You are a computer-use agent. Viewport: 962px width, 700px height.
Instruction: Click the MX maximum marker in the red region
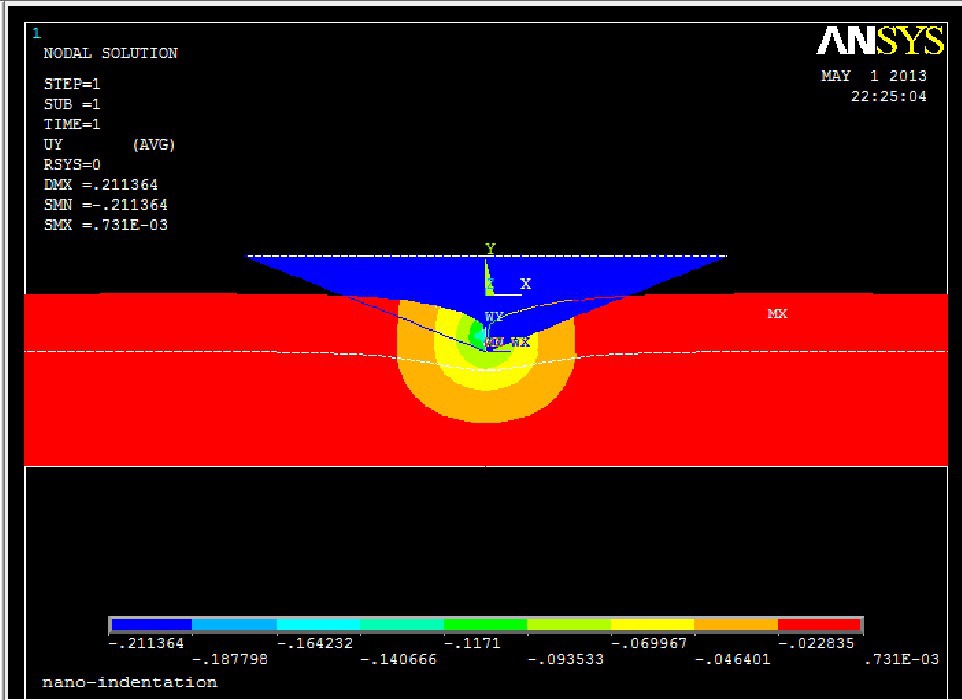point(777,314)
